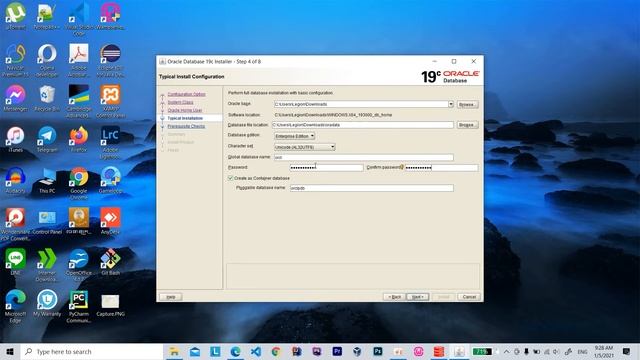Screen dimensions: 640x360
Task: Open the Notepad++ desktop shortcut
Action: coord(47,16)
